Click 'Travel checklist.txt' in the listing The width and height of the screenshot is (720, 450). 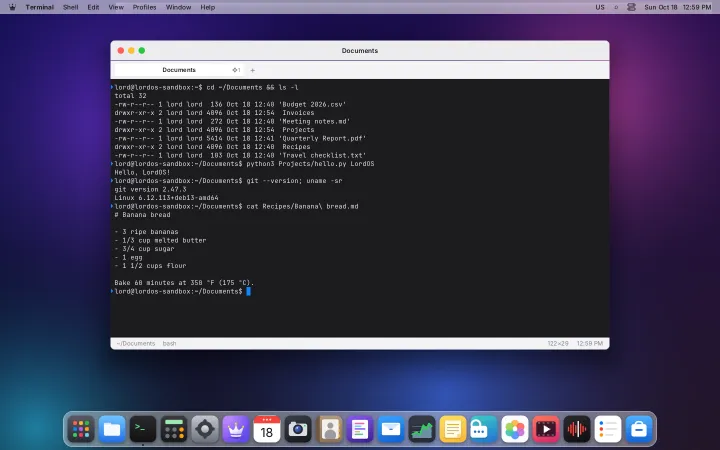[322, 156]
